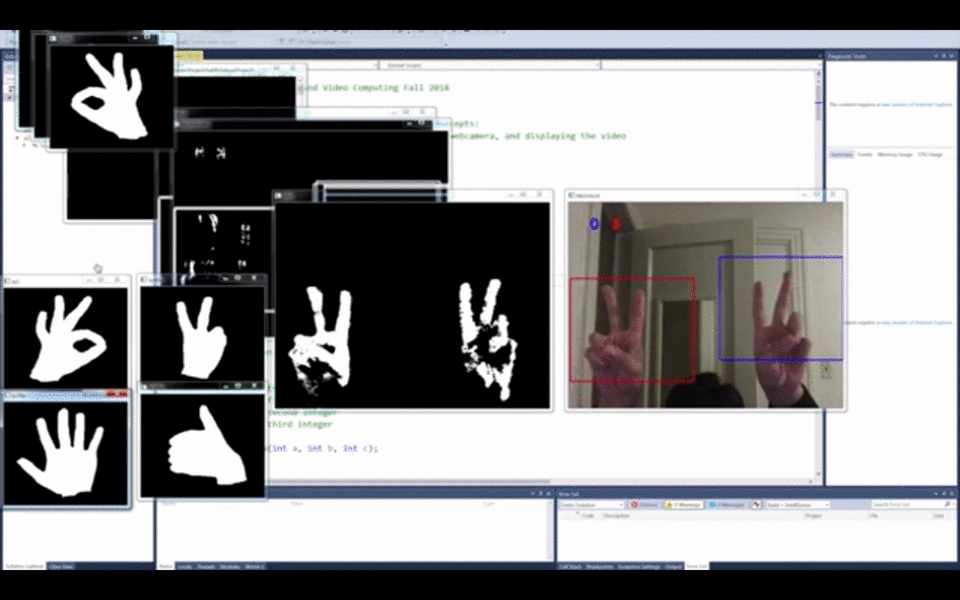Switch to the Watch 1 tab
The height and width of the screenshot is (600, 960).
[255, 566]
